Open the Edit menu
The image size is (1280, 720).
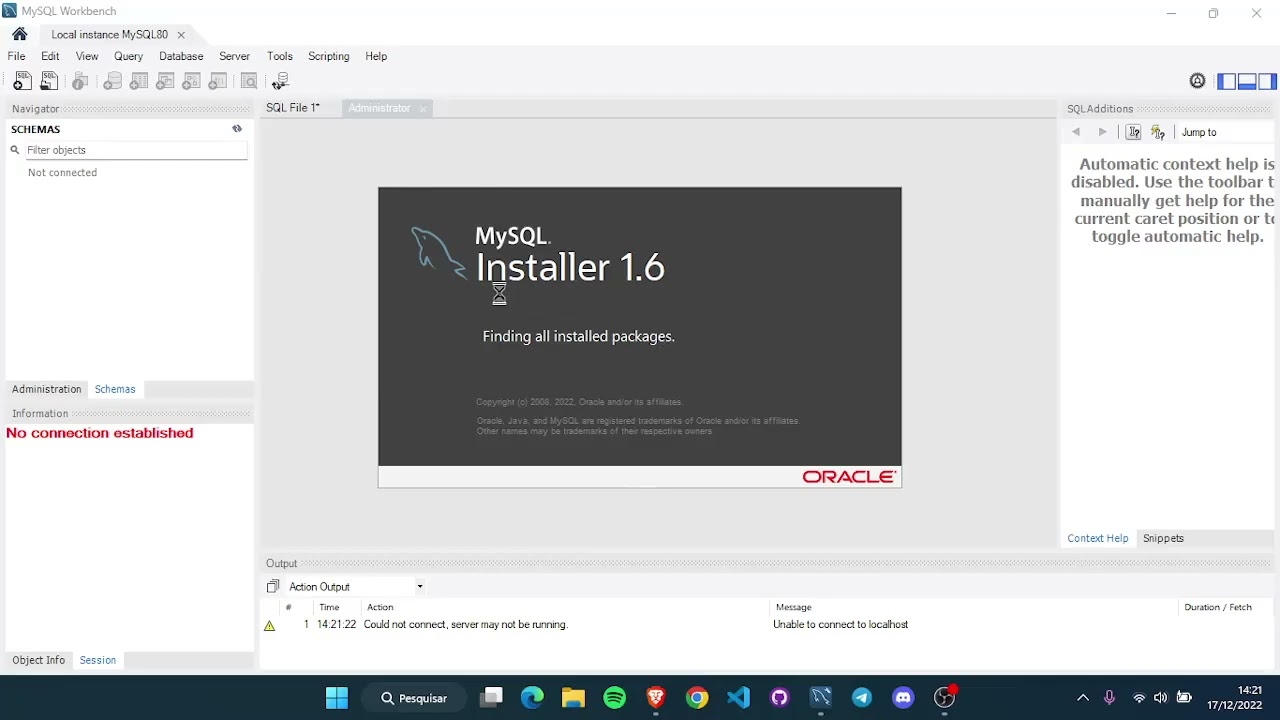coord(50,56)
